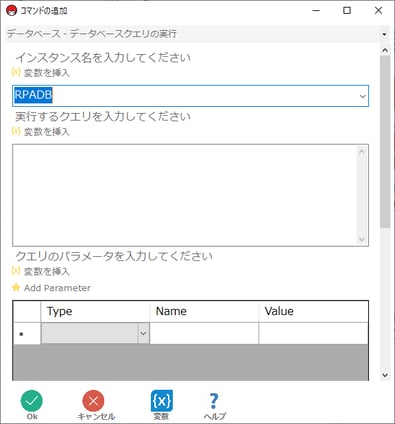Click the Name cell in parameter row
395x424 pixels.
204,333
